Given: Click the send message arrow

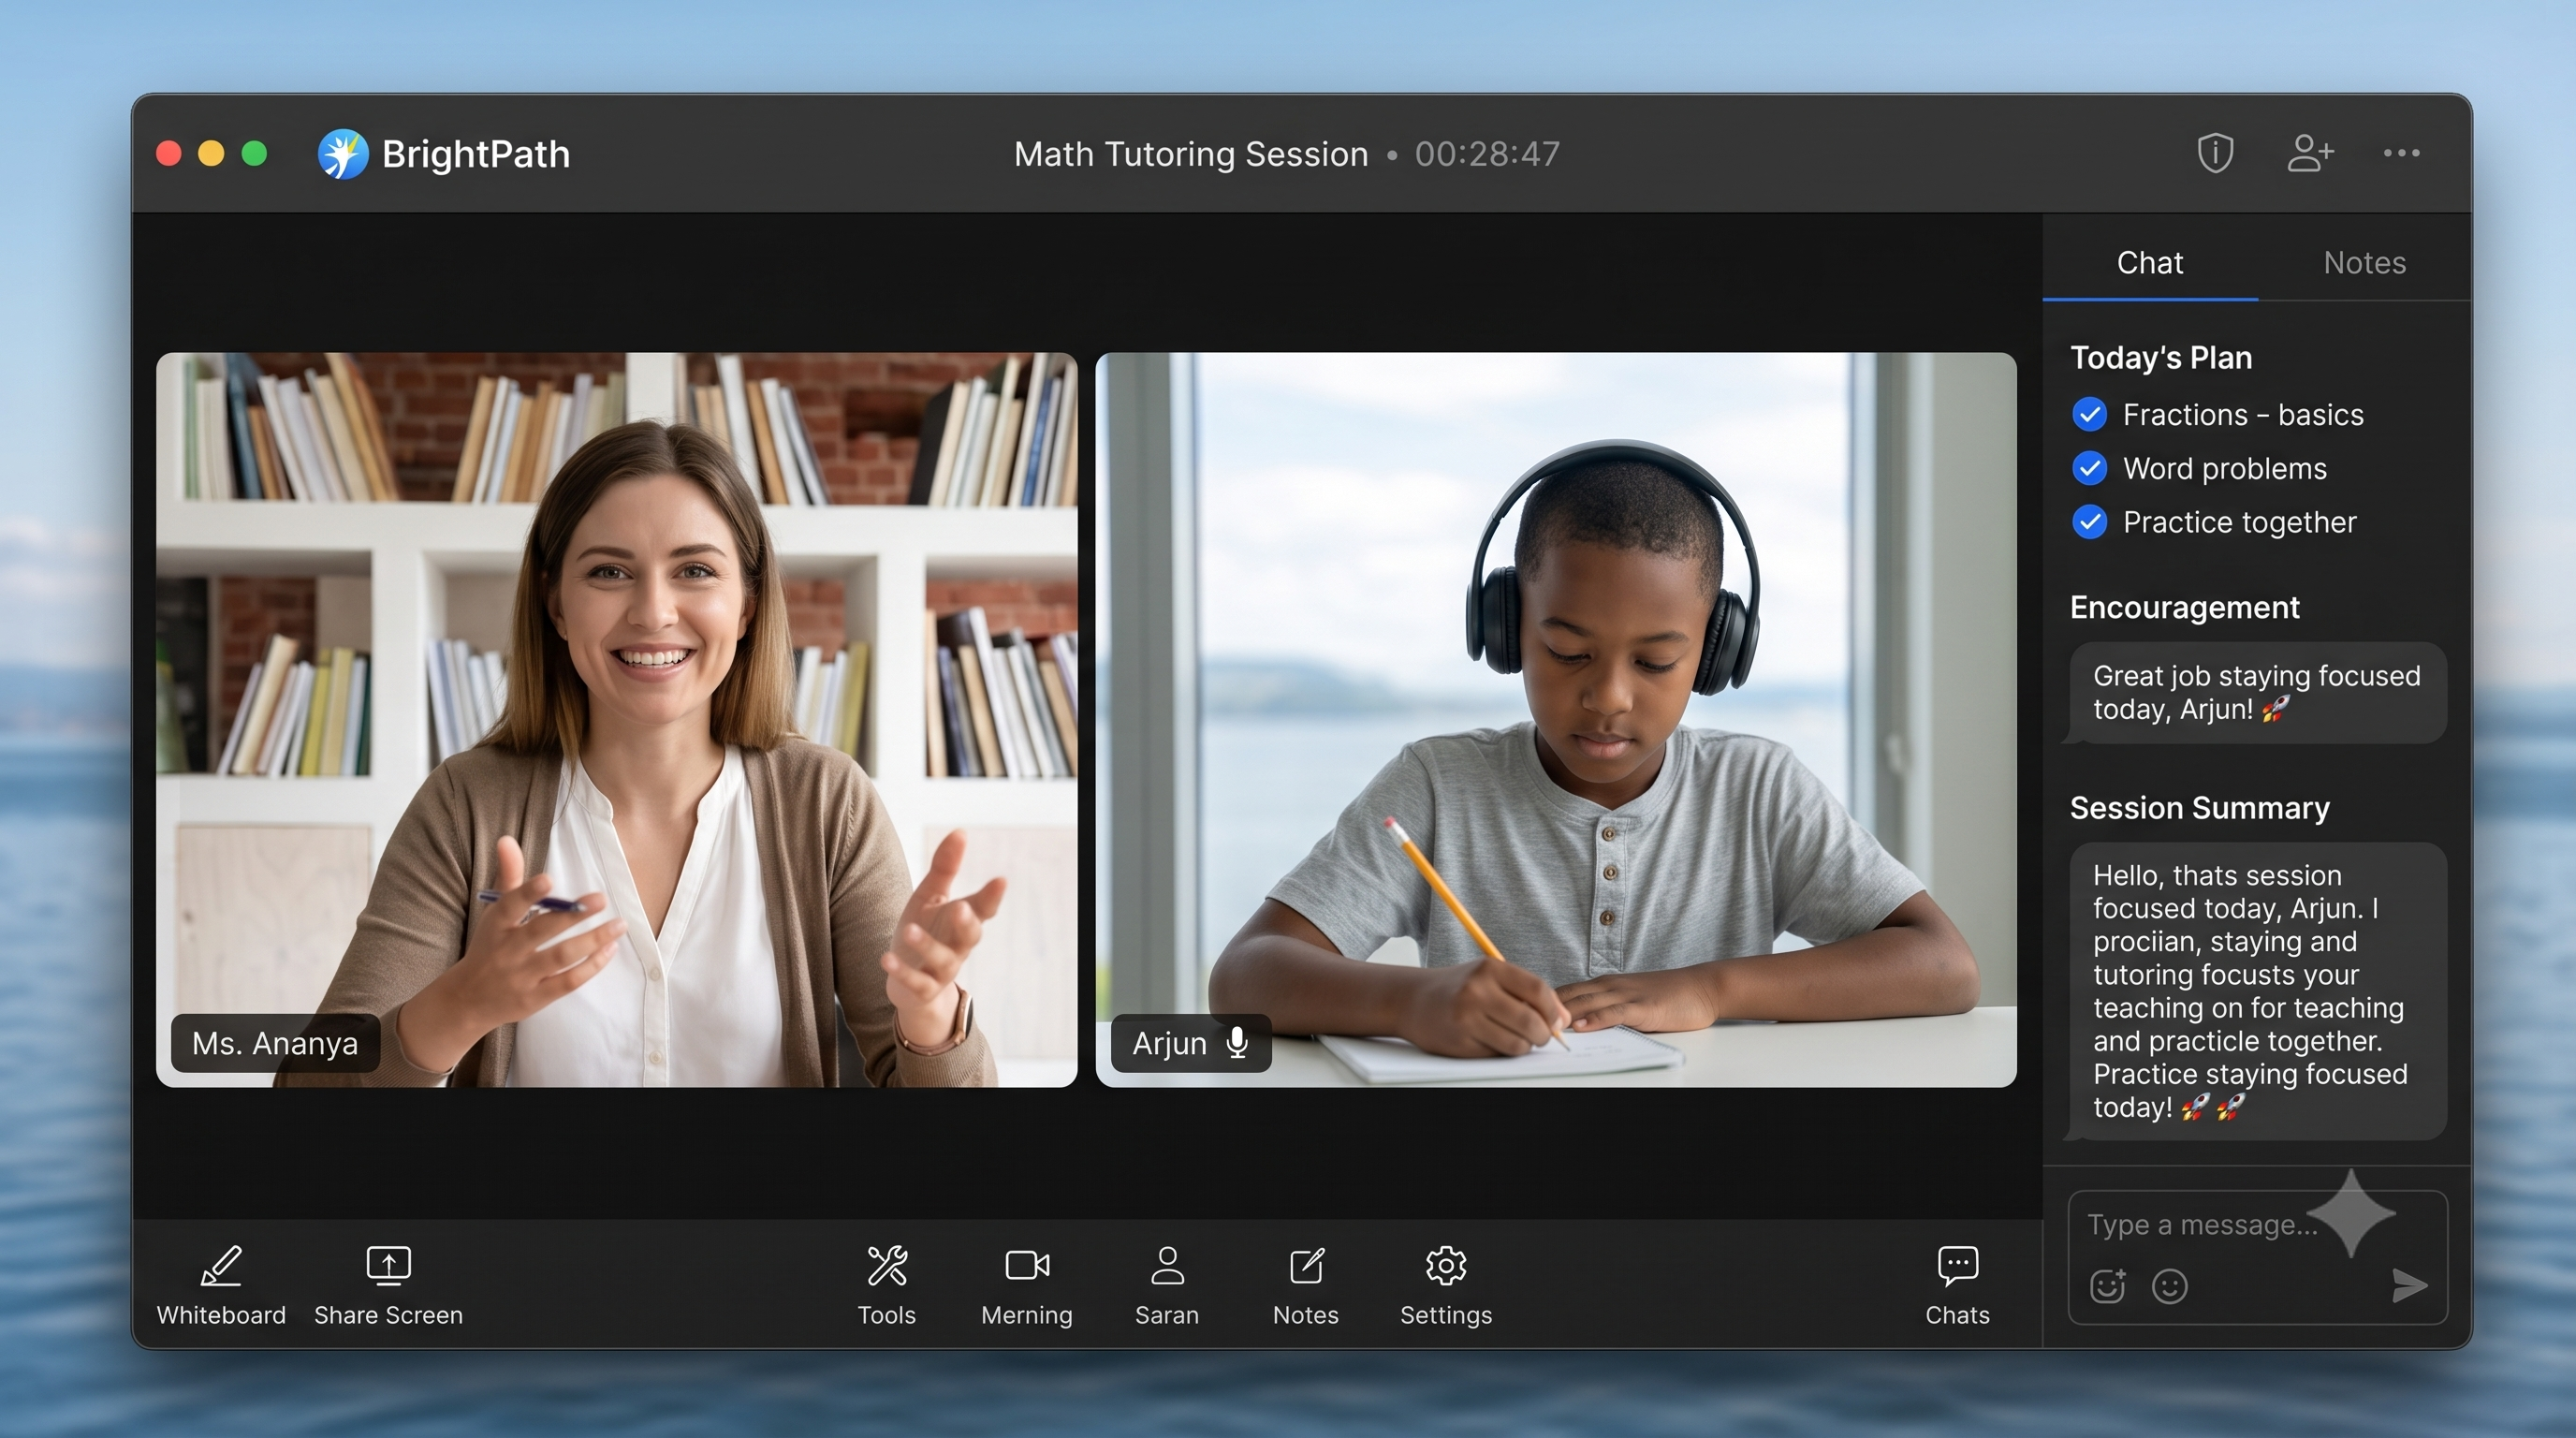Looking at the screenshot, I should tap(2409, 1286).
